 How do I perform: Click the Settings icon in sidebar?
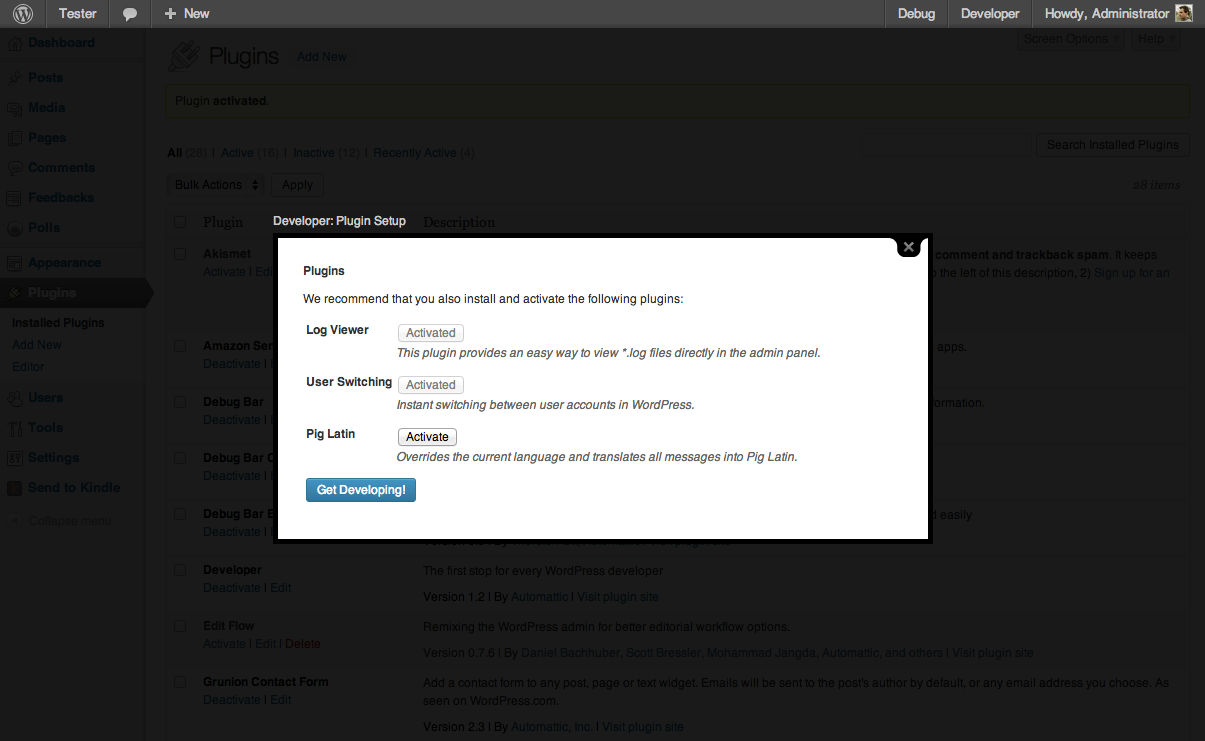click(15, 458)
